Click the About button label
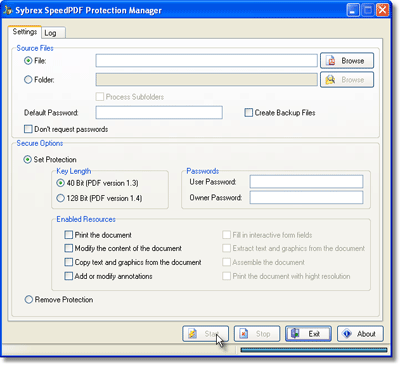 coord(366,334)
